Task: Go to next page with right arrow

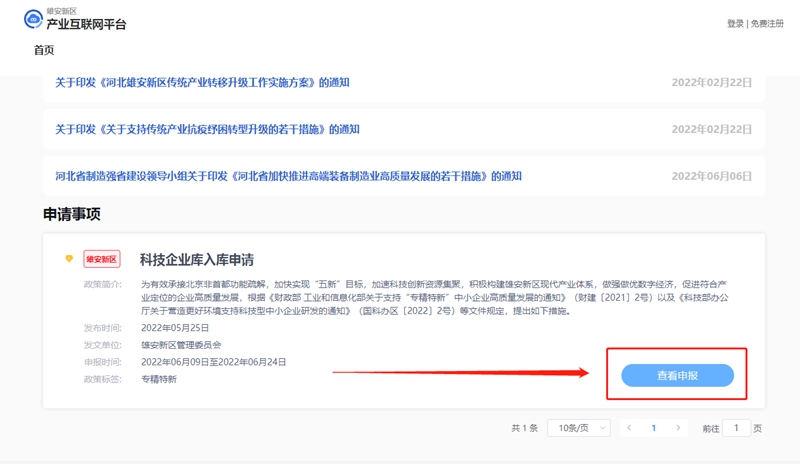Action: [x=678, y=428]
